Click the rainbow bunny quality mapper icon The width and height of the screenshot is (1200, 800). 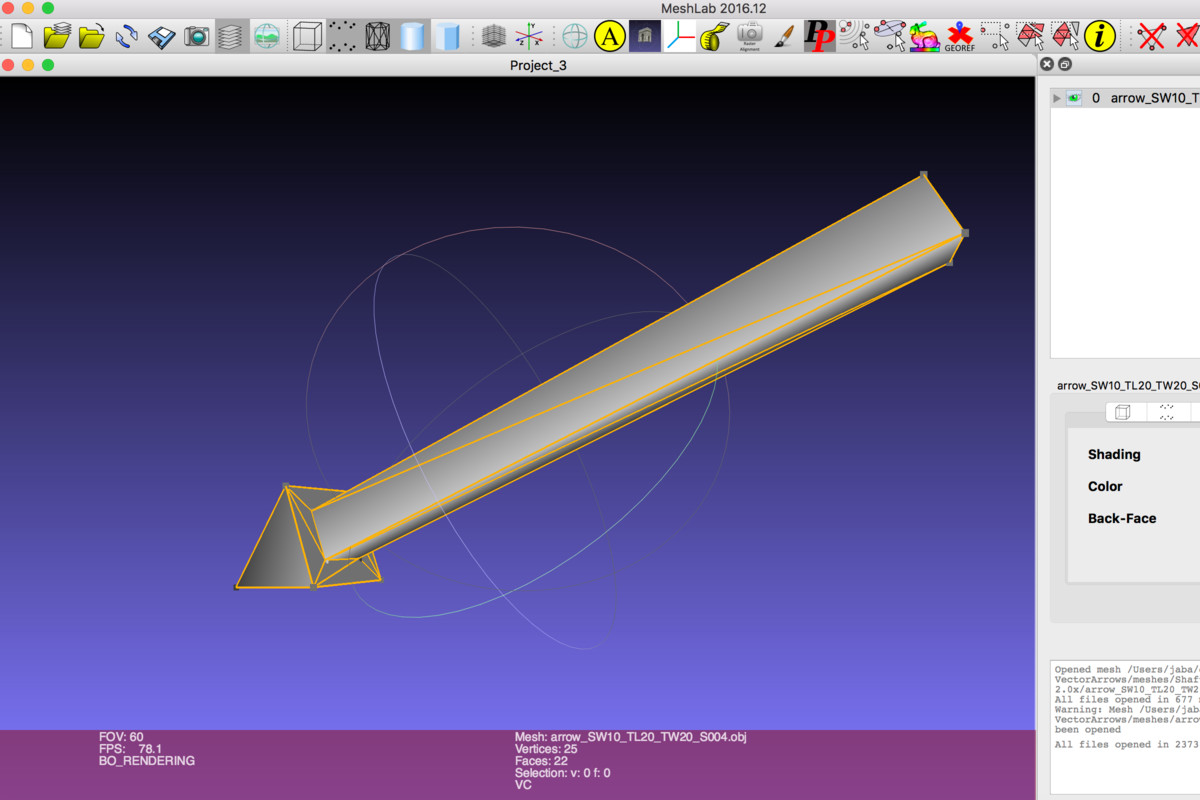924,36
